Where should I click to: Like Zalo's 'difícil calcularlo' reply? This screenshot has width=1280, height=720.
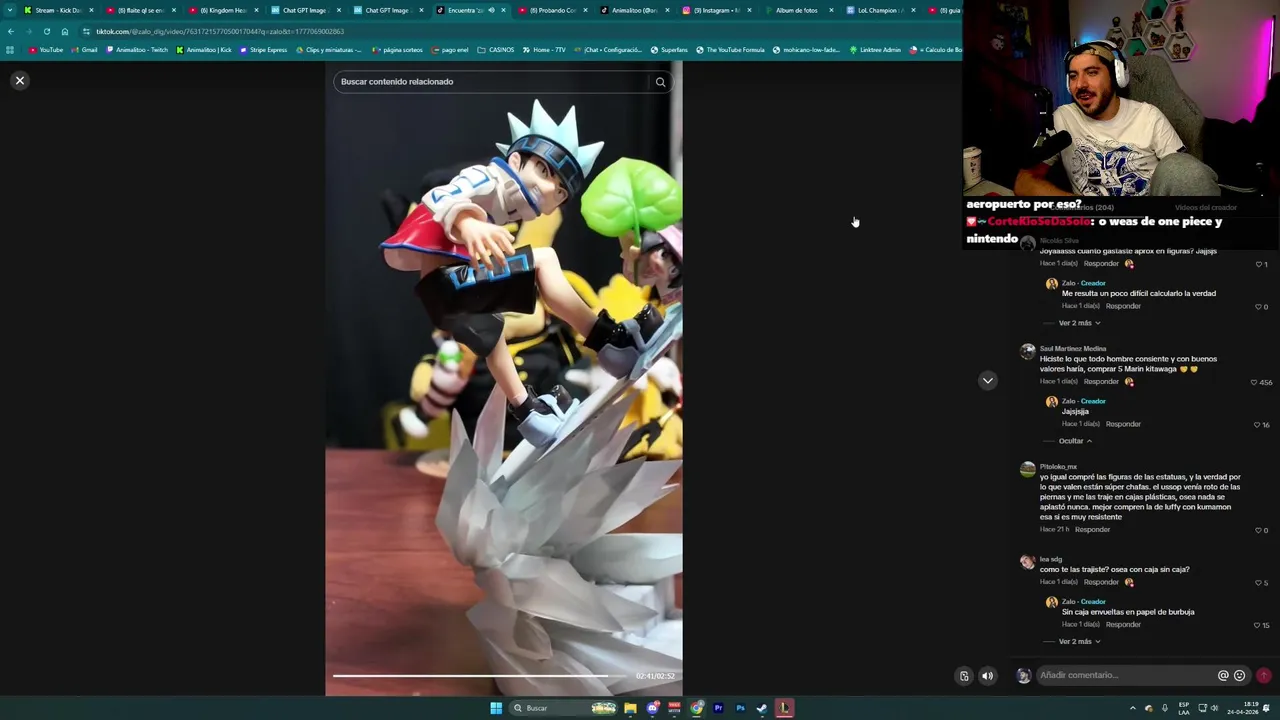click(1258, 306)
